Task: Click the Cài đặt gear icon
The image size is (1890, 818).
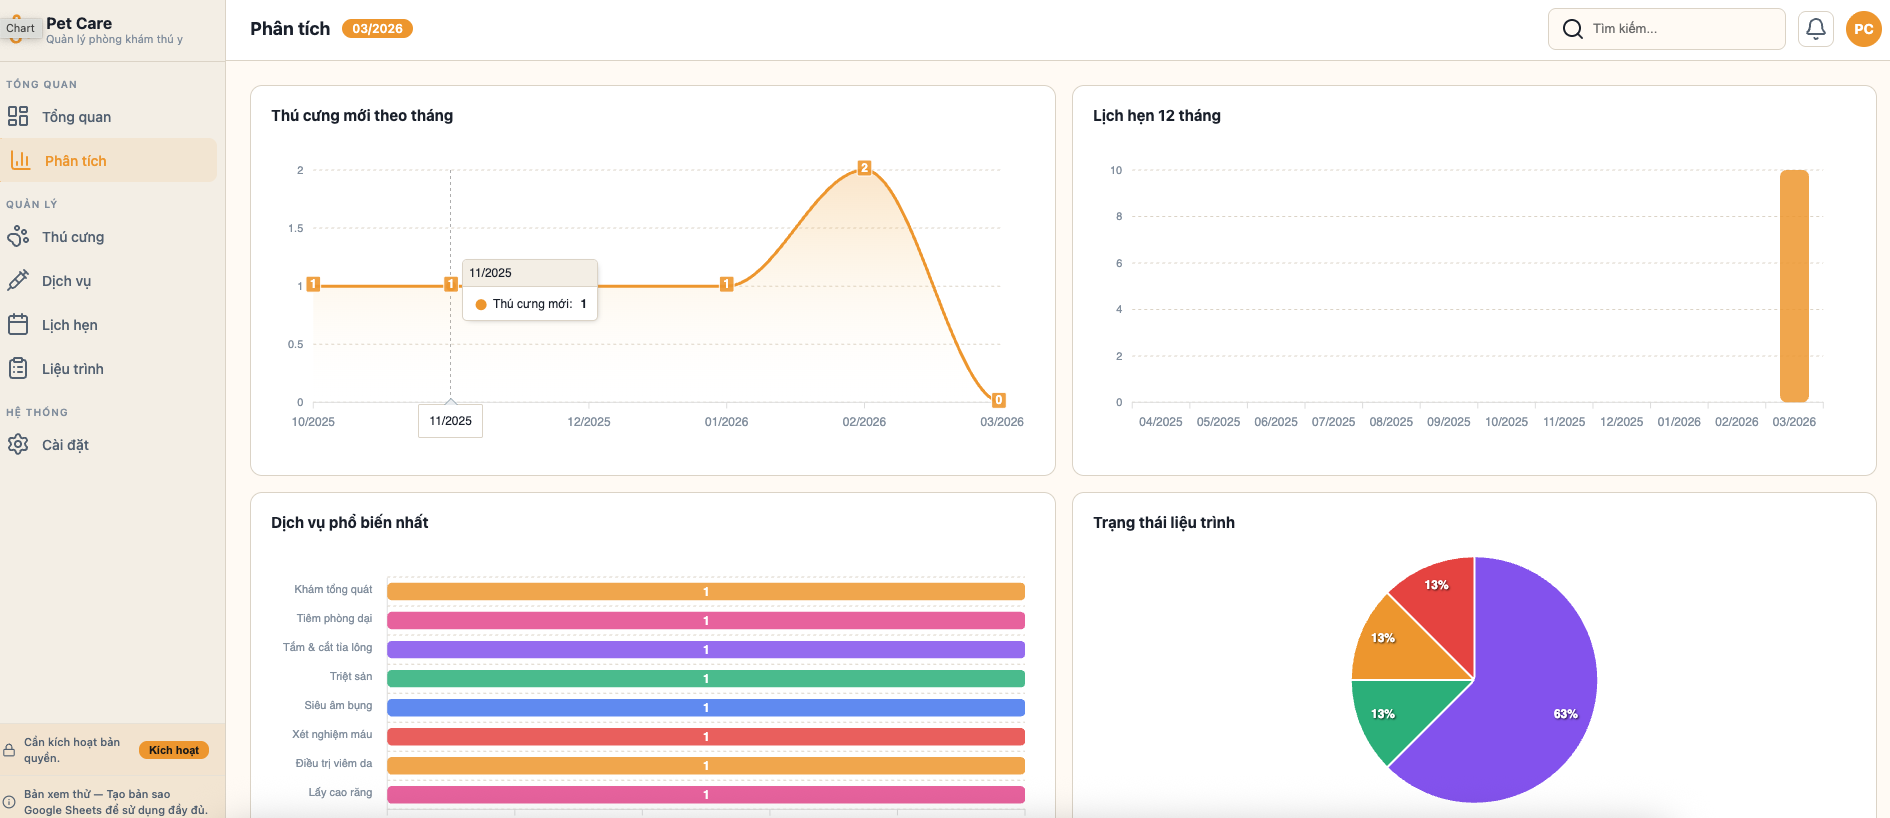Action: tap(18, 445)
